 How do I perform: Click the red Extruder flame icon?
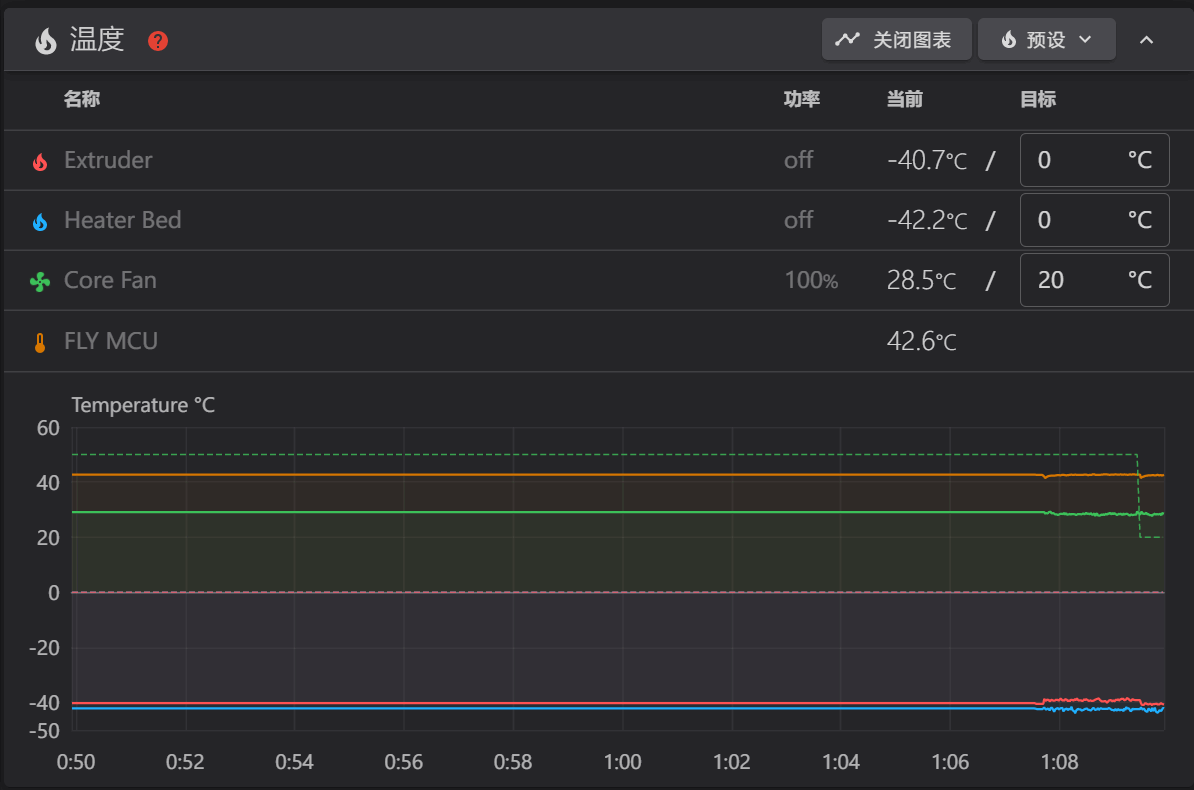click(40, 162)
